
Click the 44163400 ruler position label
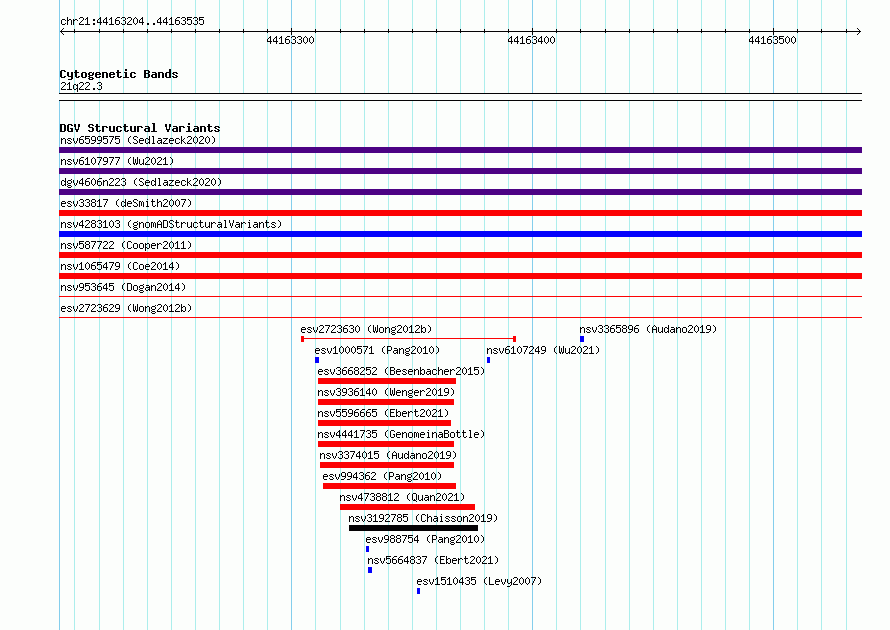531,40
